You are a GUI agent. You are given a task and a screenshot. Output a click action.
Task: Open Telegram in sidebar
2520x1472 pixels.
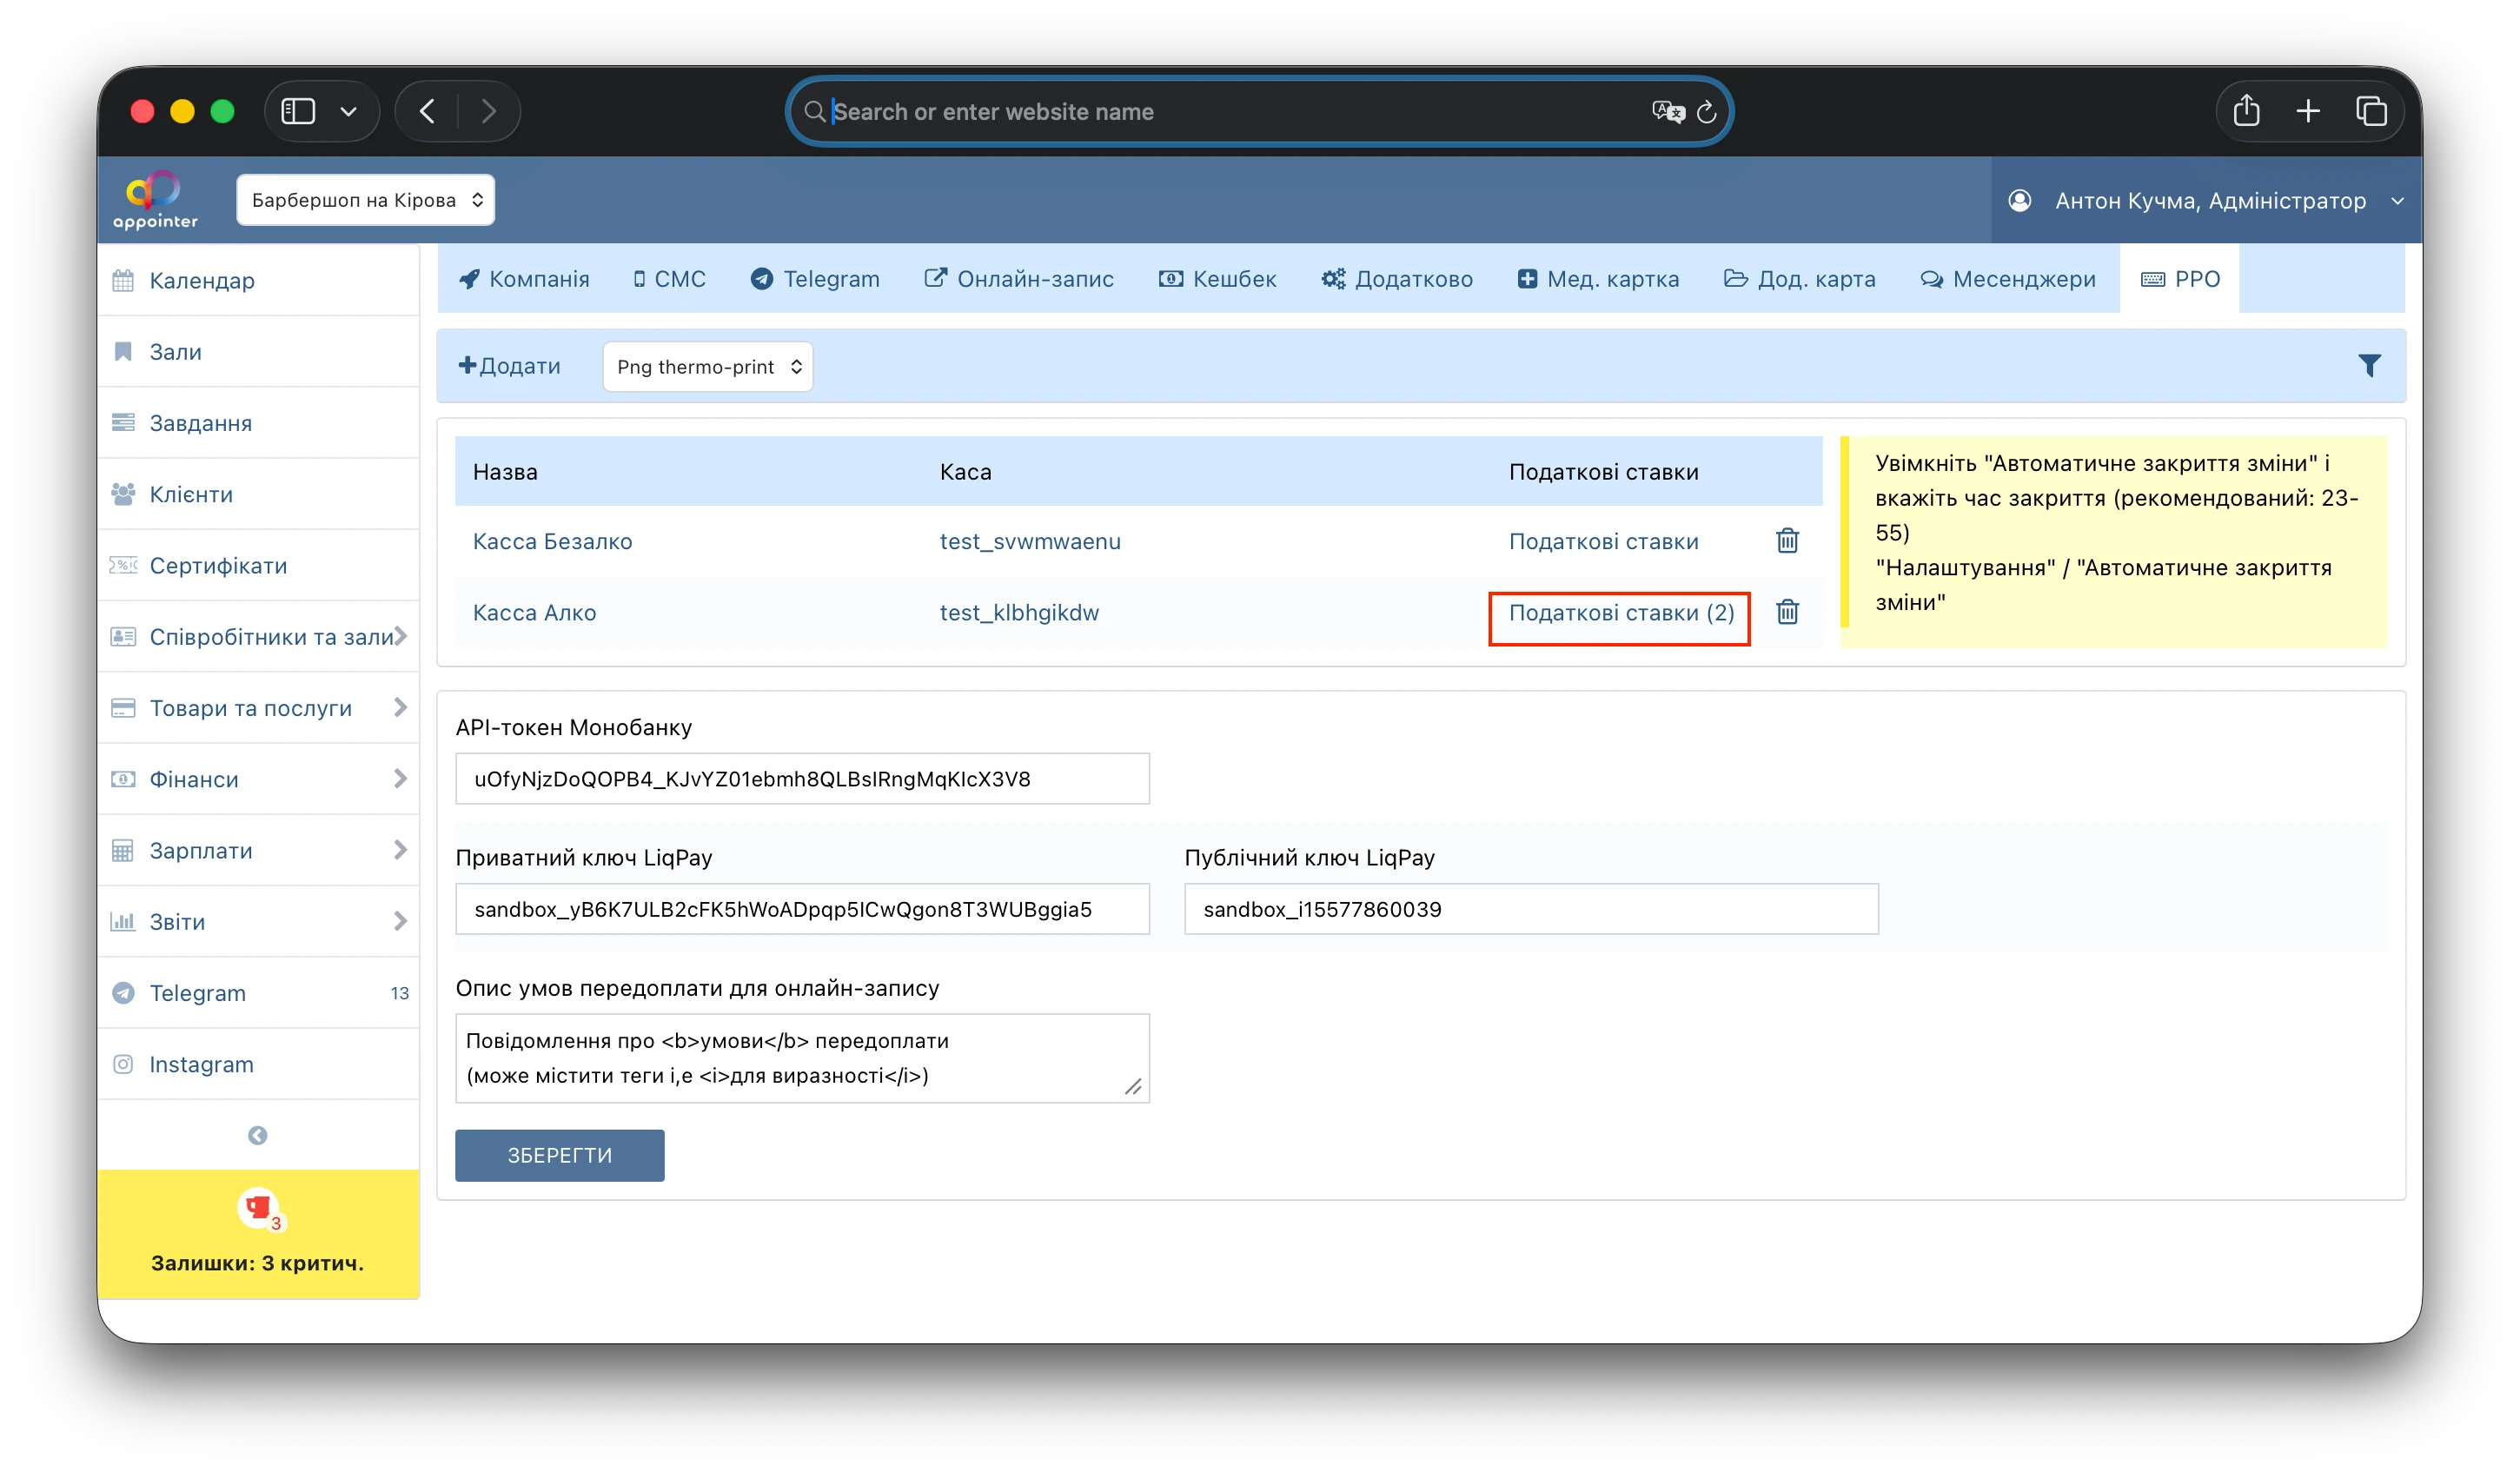click(258, 993)
